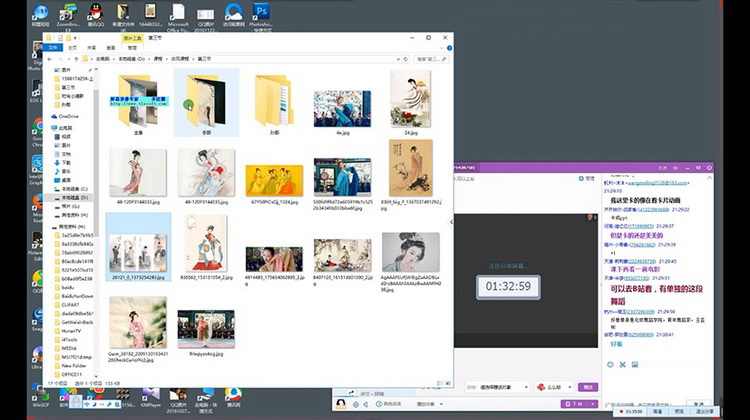Go back in File Explorer
This screenshot has width=750, height=420.
(50, 59)
